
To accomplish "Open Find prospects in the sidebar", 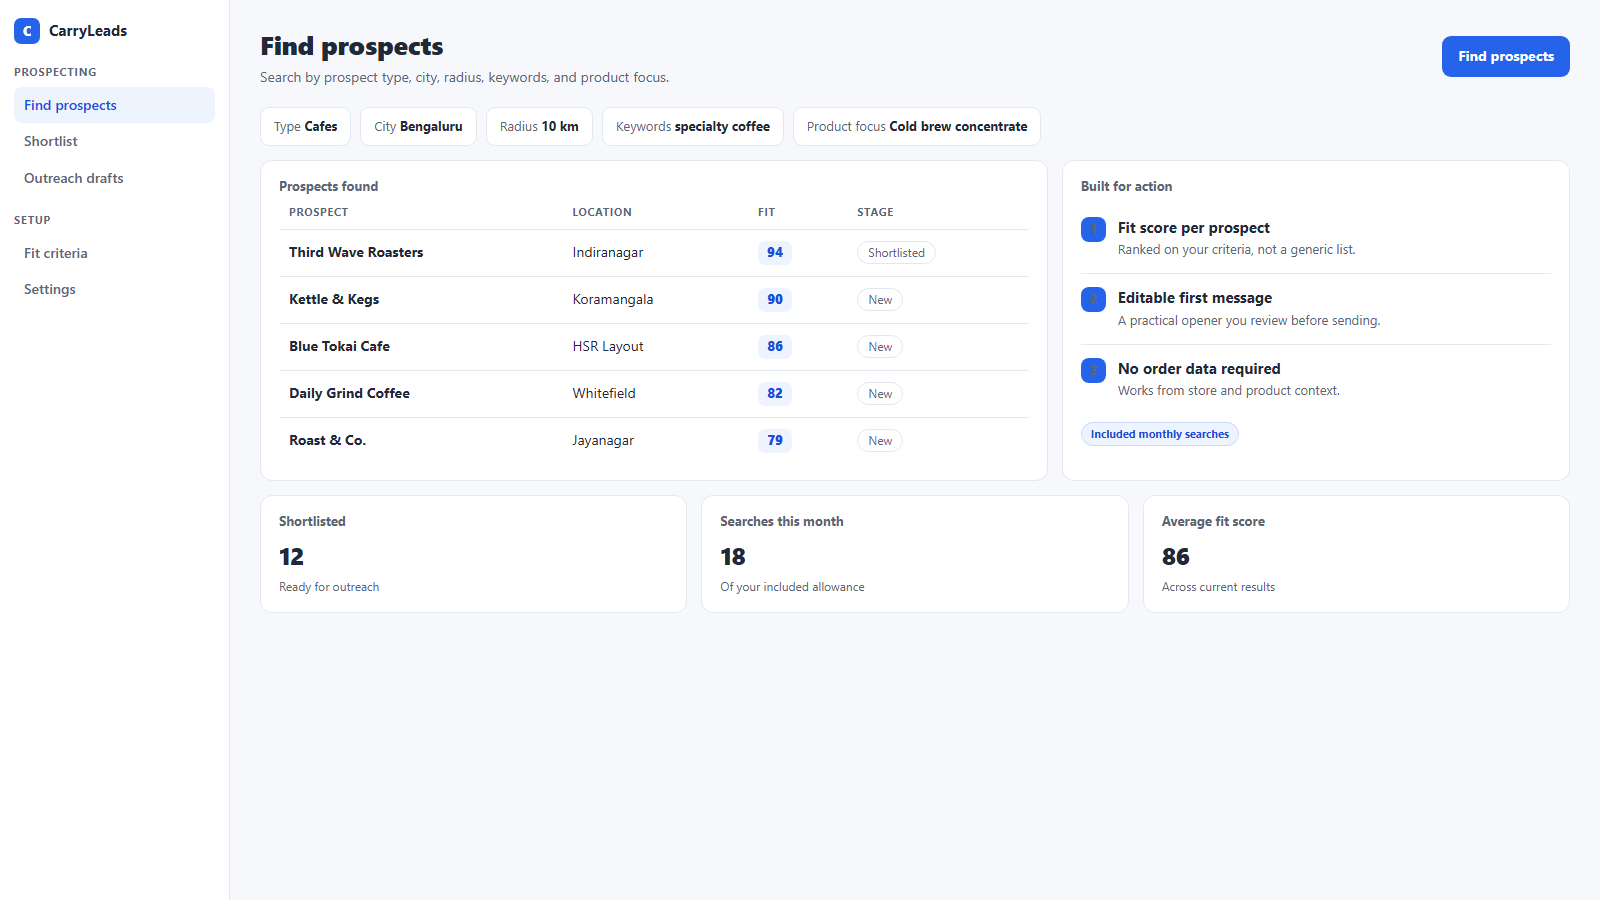I will pos(114,105).
